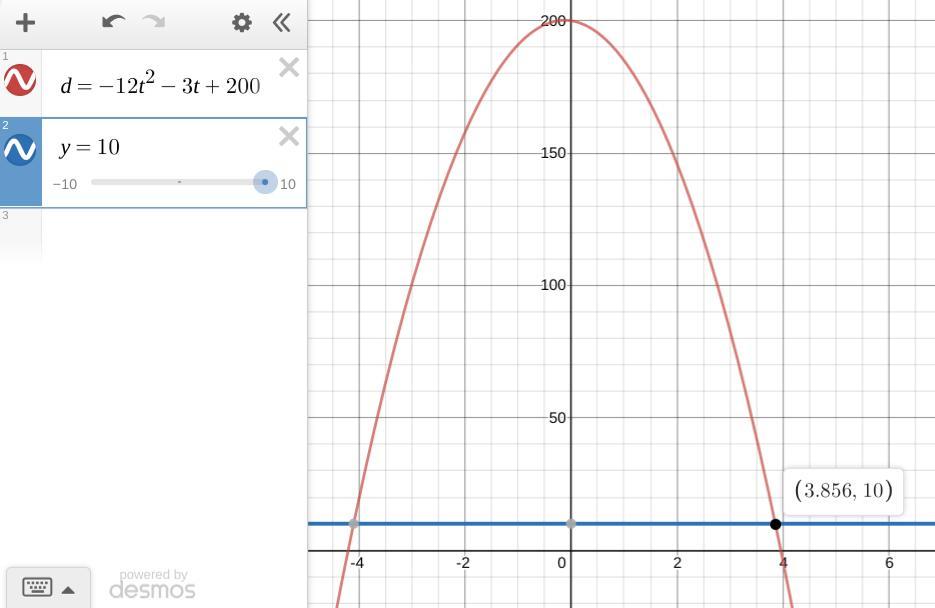The width and height of the screenshot is (935, 608).
Task: Set slider upper bound 10
Action: tap(288, 184)
